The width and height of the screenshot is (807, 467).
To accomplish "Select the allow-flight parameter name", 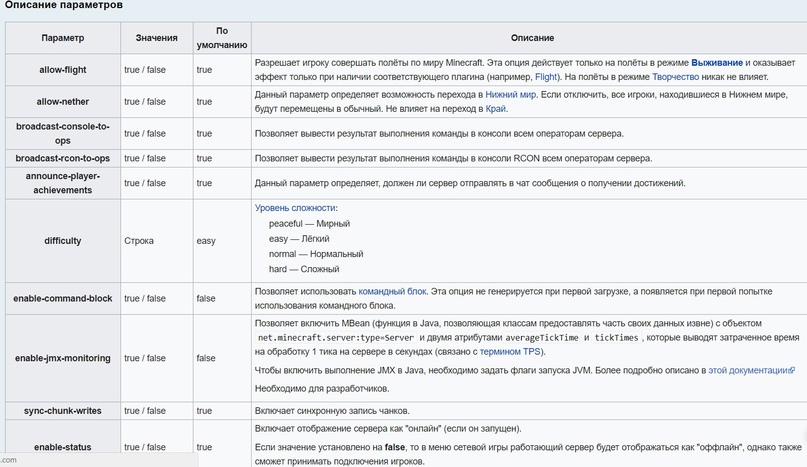I will [63, 70].
